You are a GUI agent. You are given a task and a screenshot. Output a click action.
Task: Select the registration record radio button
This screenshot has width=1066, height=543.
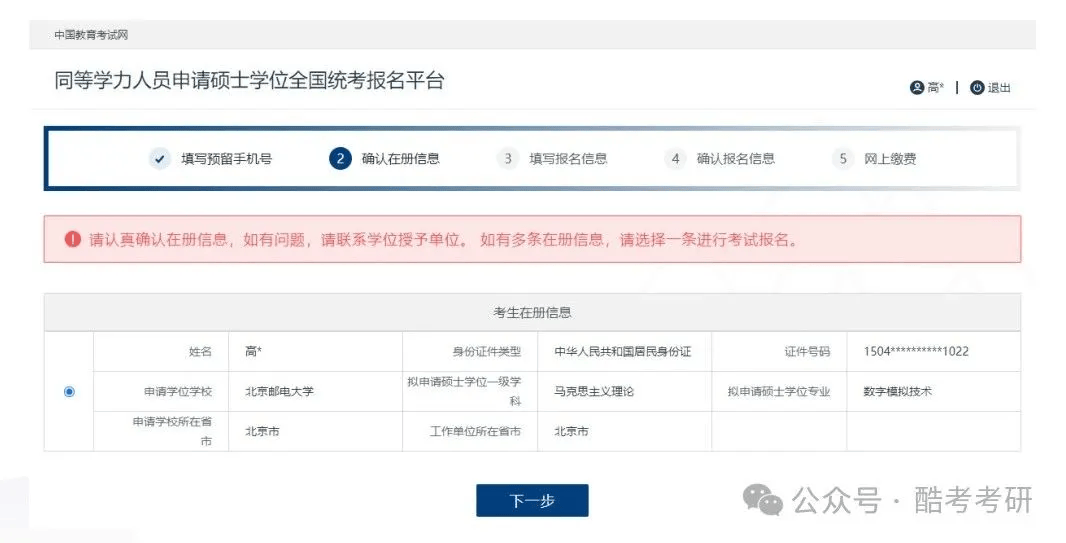point(69,391)
